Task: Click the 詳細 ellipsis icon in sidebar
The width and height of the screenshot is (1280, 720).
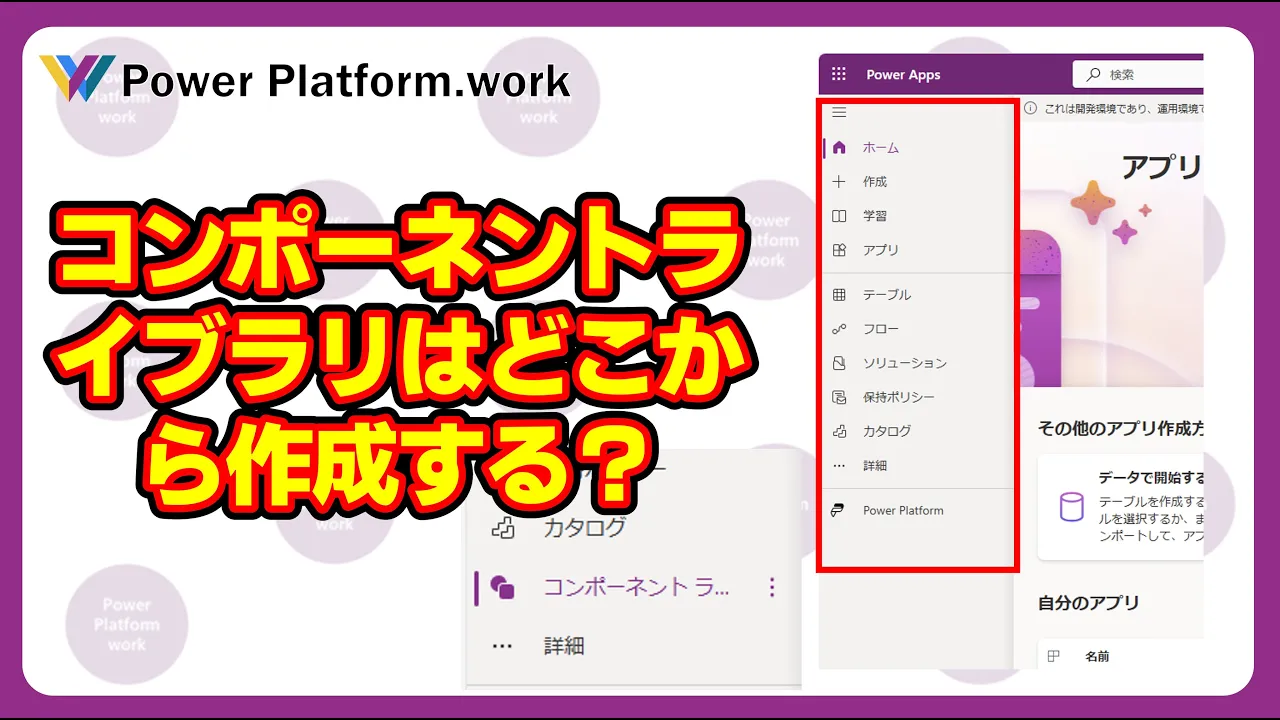Action: 839,466
